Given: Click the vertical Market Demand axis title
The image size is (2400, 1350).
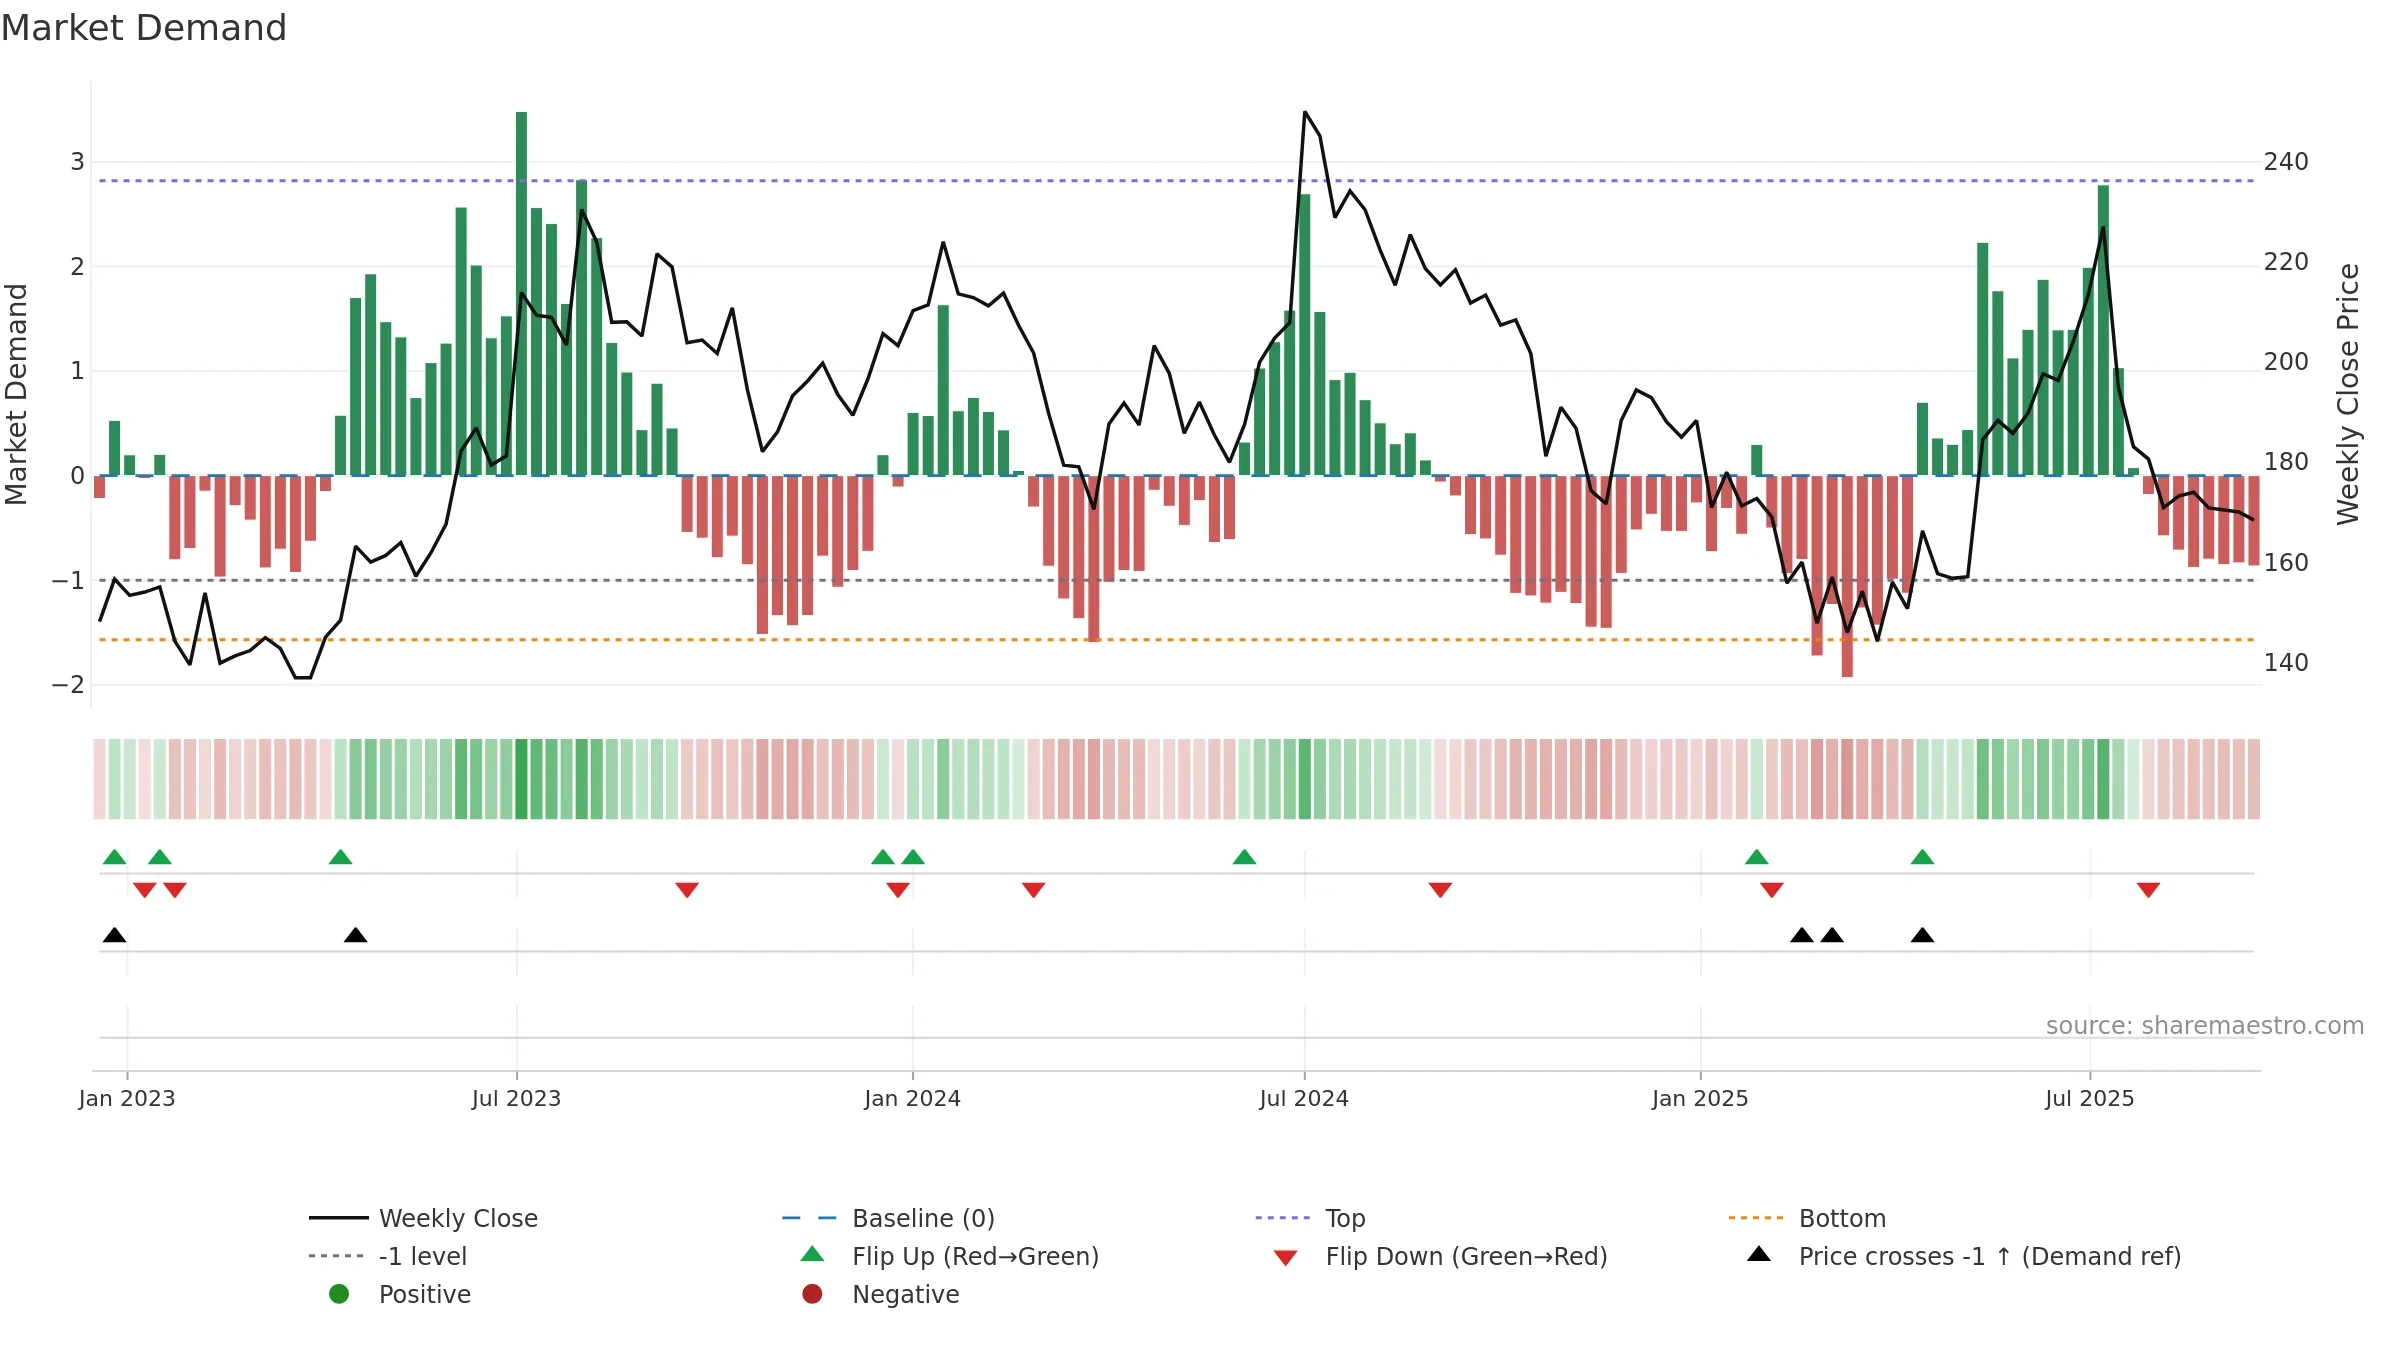Looking at the screenshot, I should (16, 394).
